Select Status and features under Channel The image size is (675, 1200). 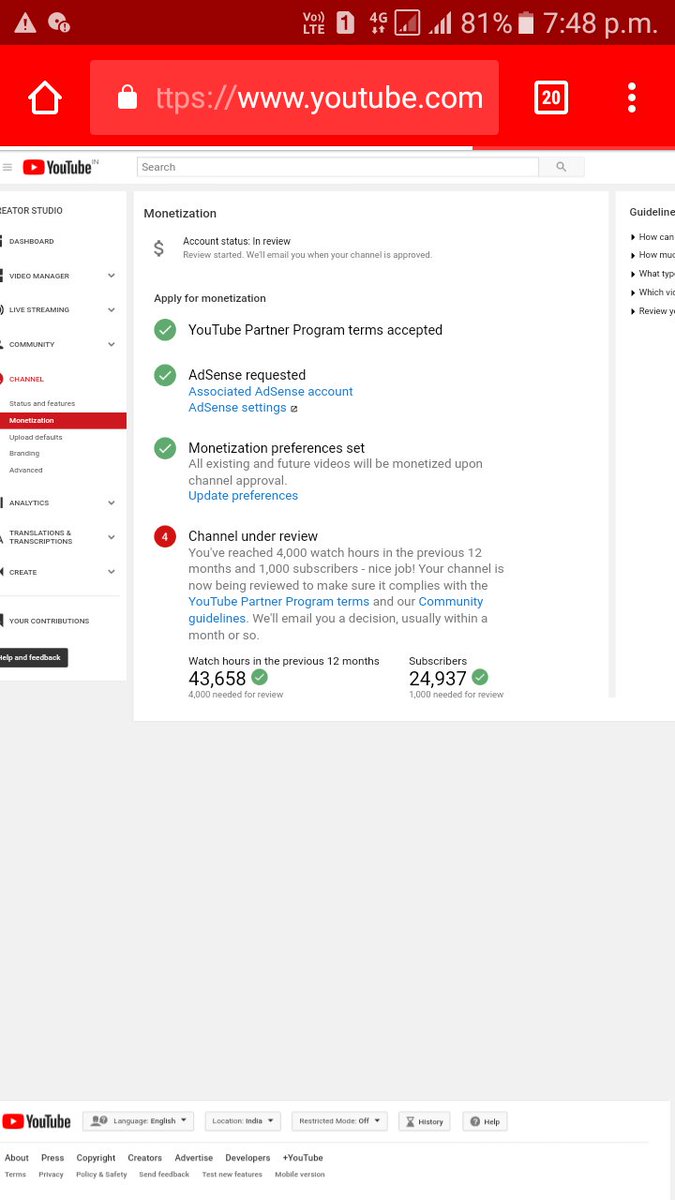click(42, 403)
